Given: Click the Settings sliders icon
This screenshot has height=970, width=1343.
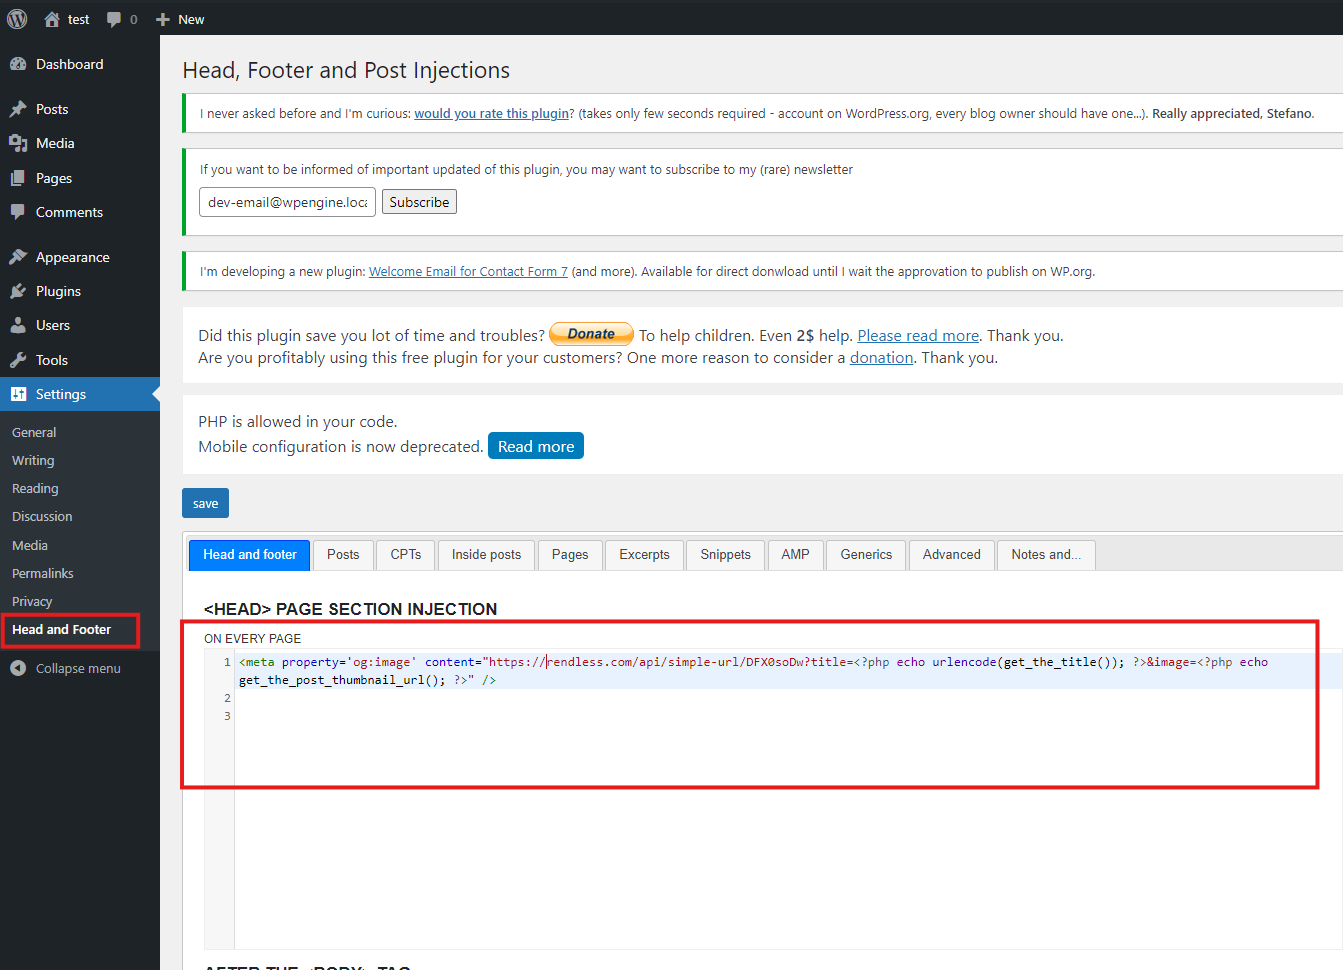Looking at the screenshot, I should pyautogui.click(x=18, y=394).
